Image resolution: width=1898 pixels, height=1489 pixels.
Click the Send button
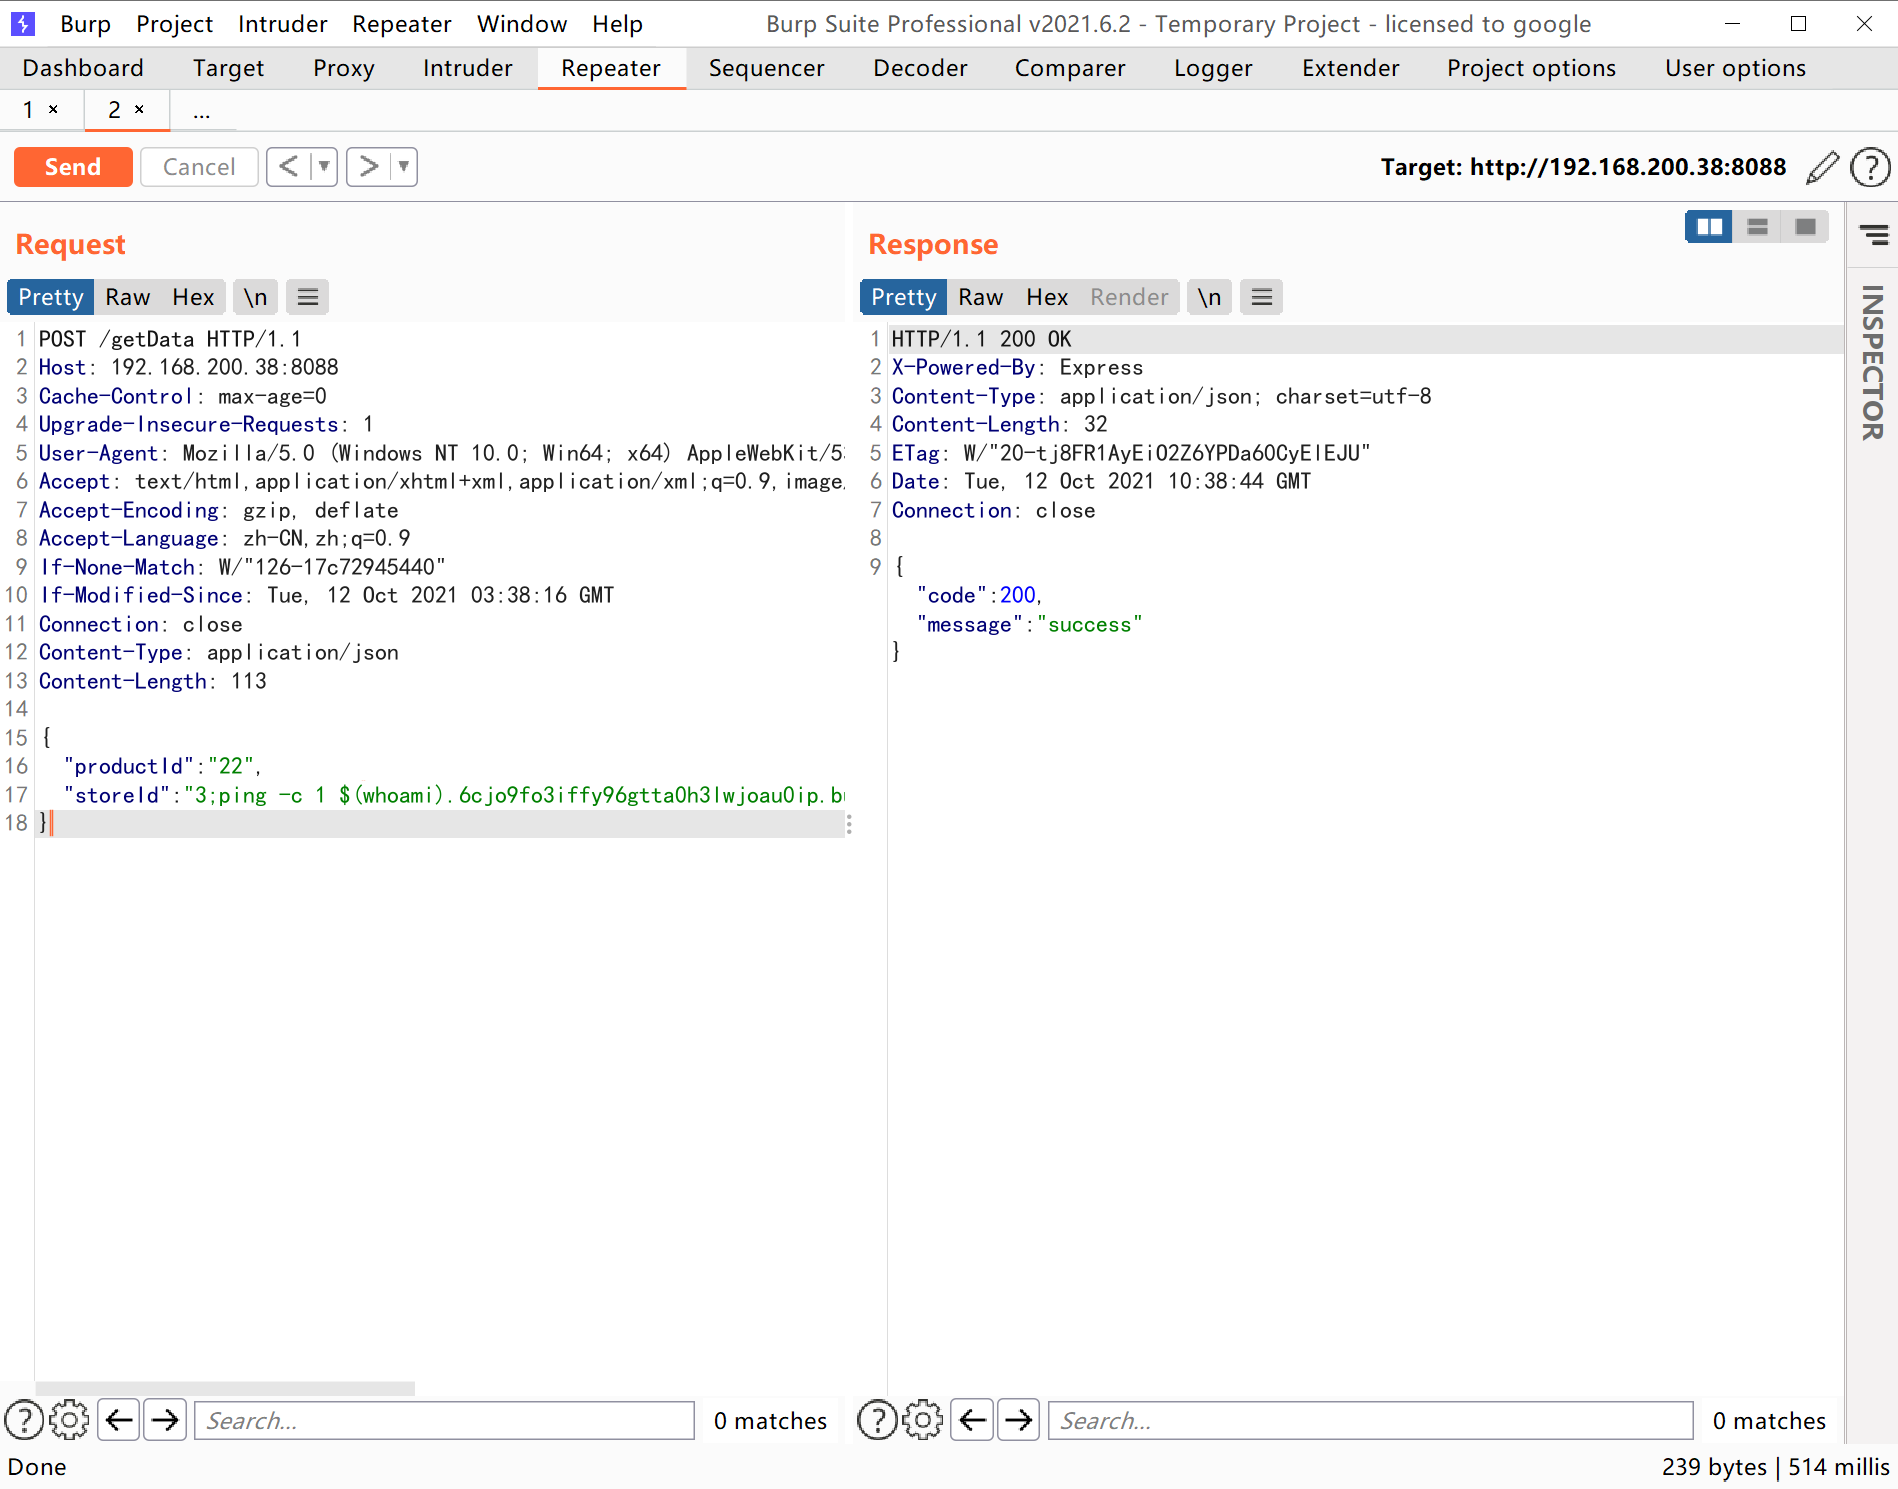point(73,167)
